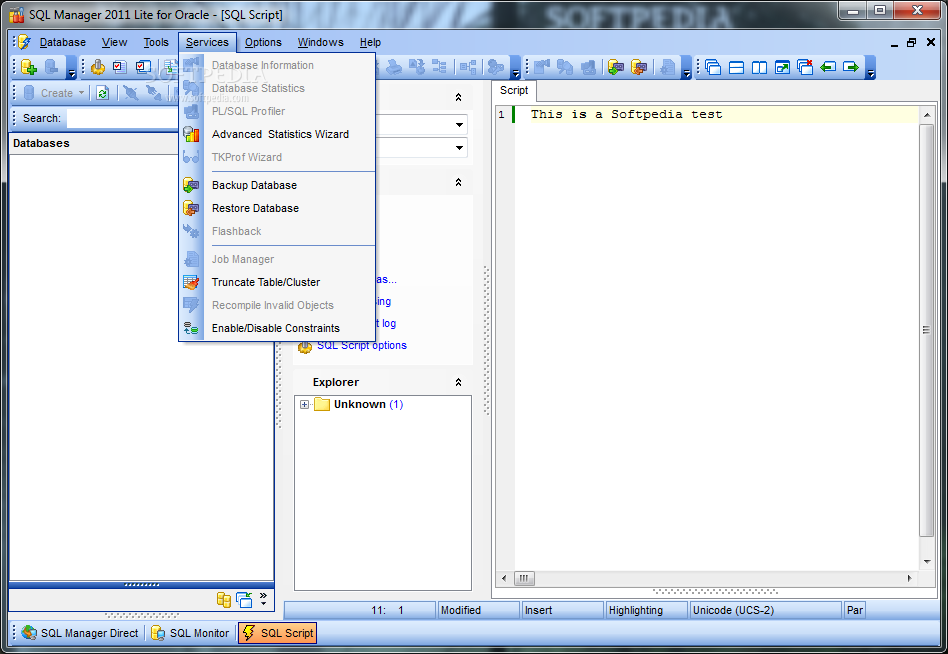This screenshot has width=948, height=654.
Task: Switch to the Script tab
Action: (514, 90)
